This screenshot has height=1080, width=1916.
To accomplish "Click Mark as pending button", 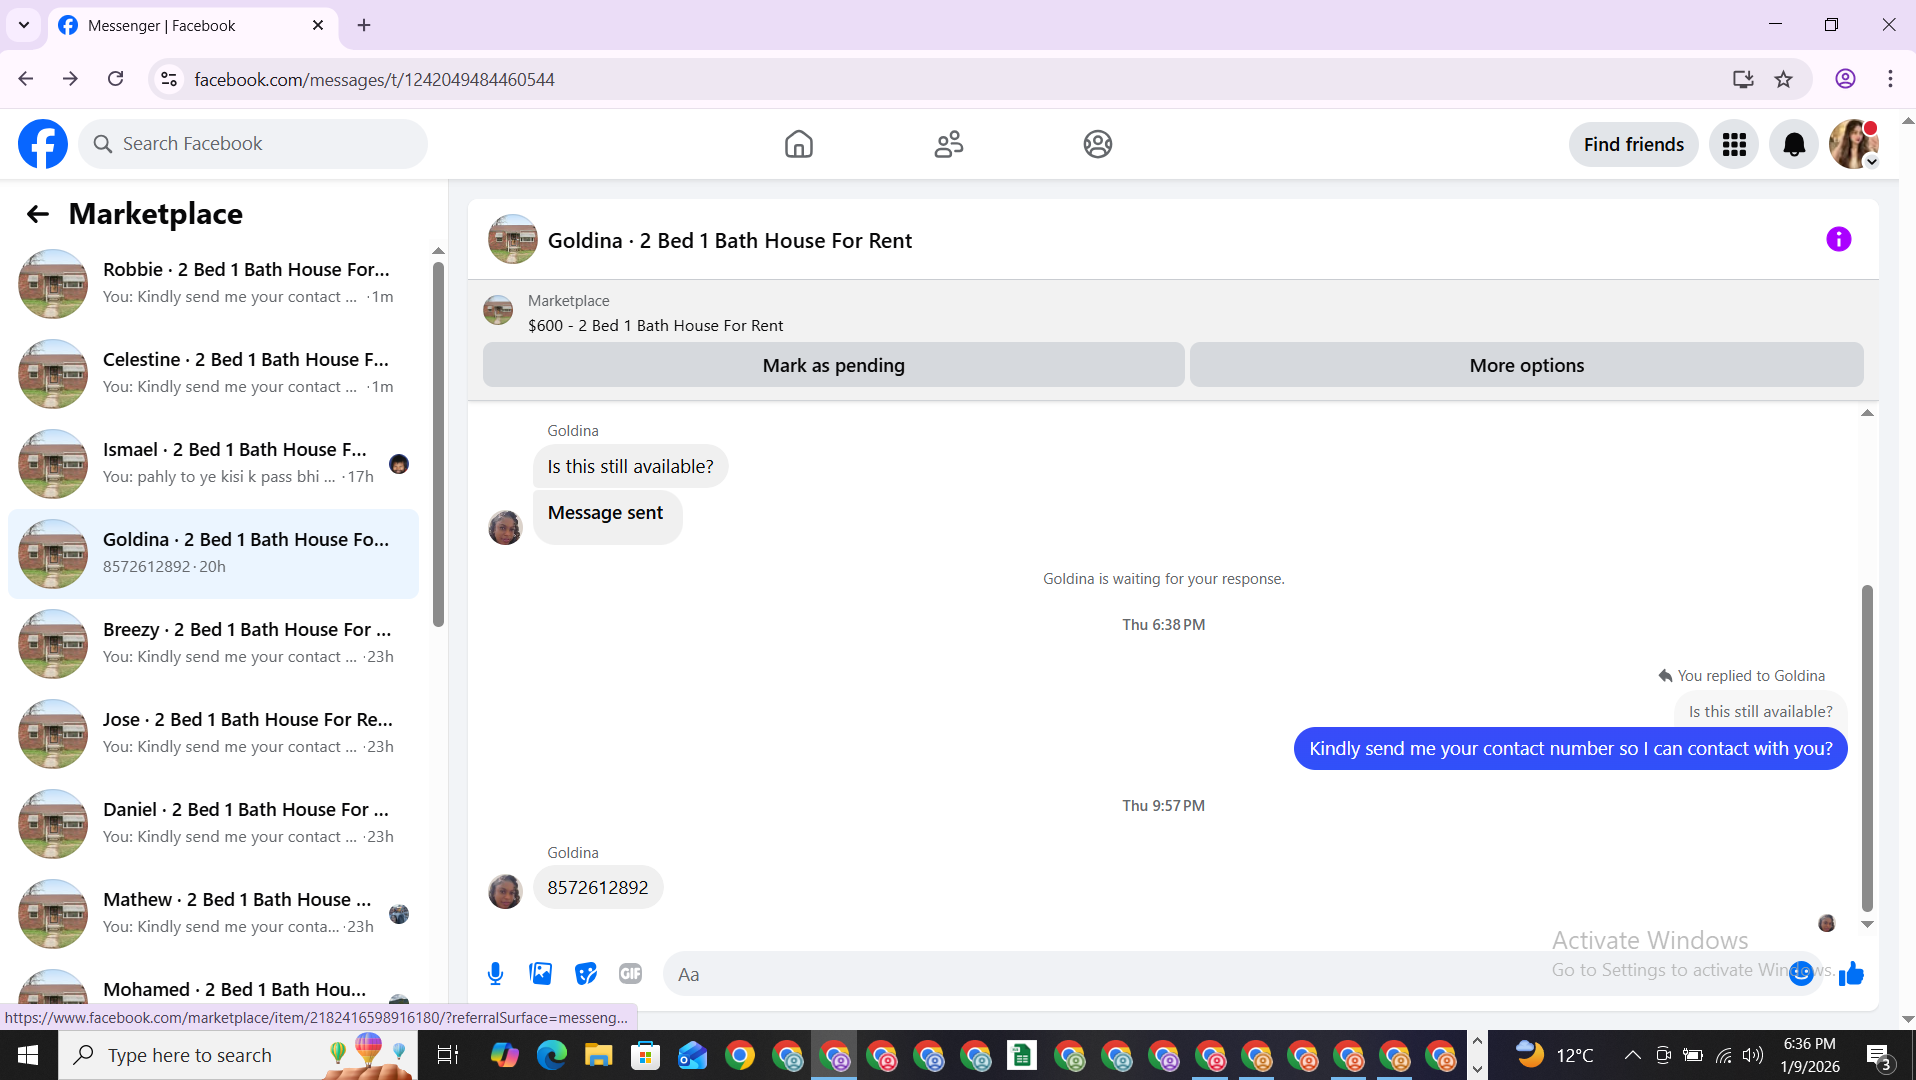I will coord(833,365).
